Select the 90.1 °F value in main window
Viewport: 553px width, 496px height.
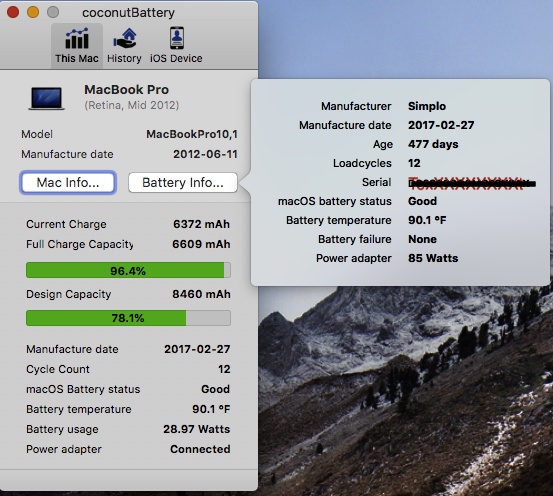click(x=211, y=409)
